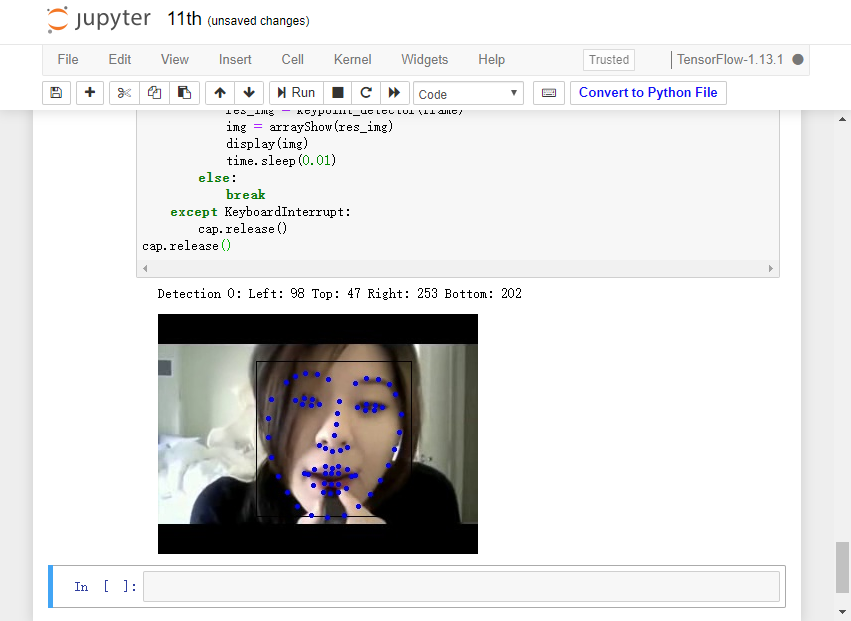Open the Widgets menu
This screenshot has height=621, width=851.
(x=425, y=60)
